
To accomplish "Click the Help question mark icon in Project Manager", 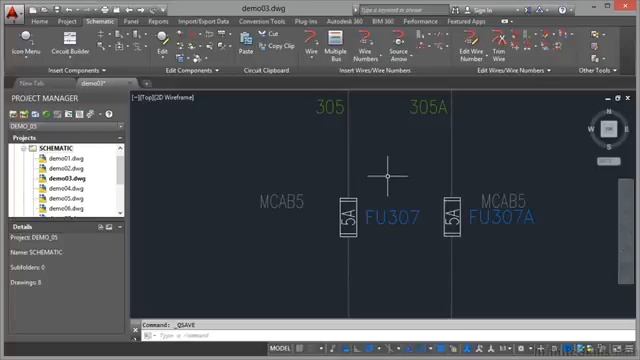I will pyautogui.click(x=109, y=114).
